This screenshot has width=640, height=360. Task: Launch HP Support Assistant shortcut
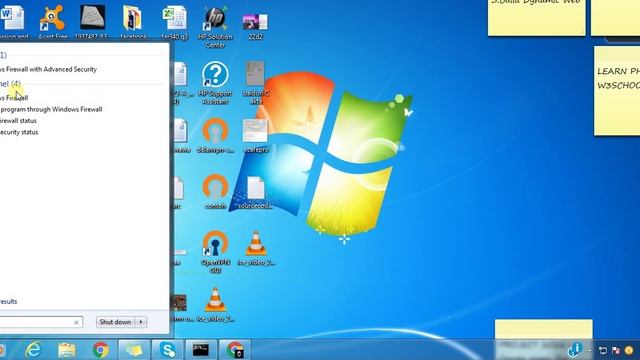tap(215, 82)
